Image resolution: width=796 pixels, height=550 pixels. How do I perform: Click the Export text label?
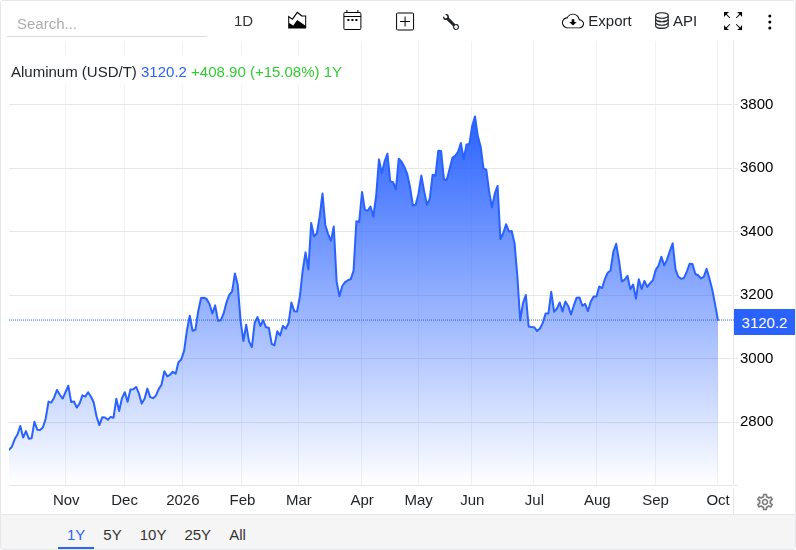pos(610,21)
